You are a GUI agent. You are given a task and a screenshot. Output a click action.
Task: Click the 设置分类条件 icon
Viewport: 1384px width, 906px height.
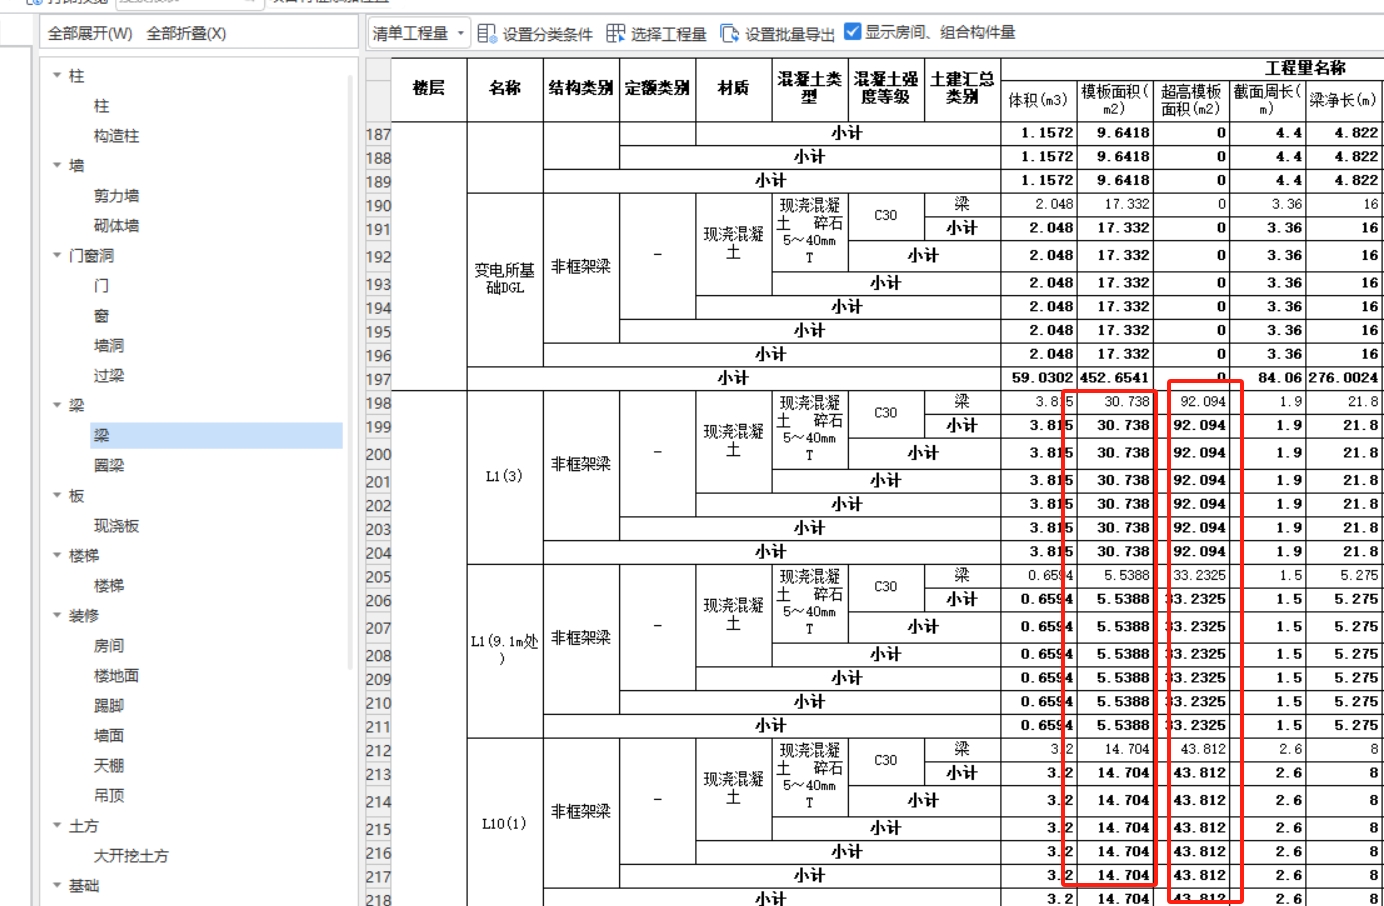(x=487, y=33)
